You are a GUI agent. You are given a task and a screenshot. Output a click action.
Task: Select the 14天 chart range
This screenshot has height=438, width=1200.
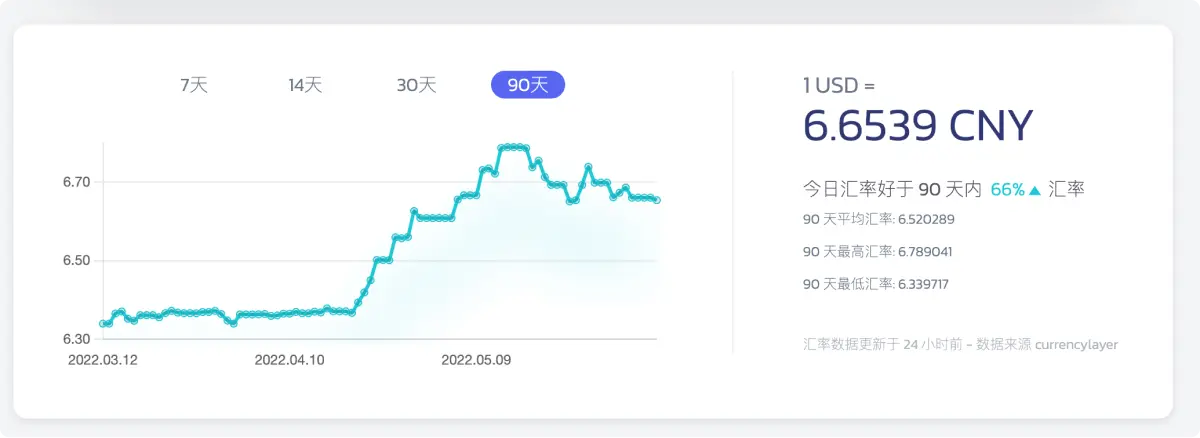tap(305, 85)
